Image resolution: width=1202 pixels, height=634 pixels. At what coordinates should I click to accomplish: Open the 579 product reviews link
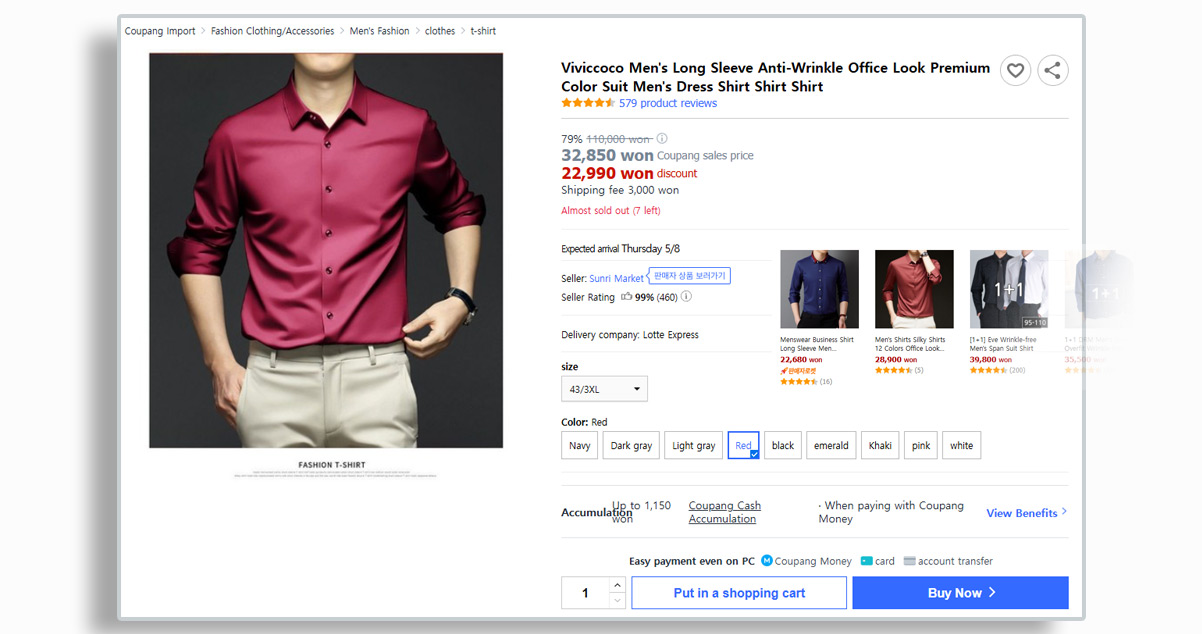(667, 103)
